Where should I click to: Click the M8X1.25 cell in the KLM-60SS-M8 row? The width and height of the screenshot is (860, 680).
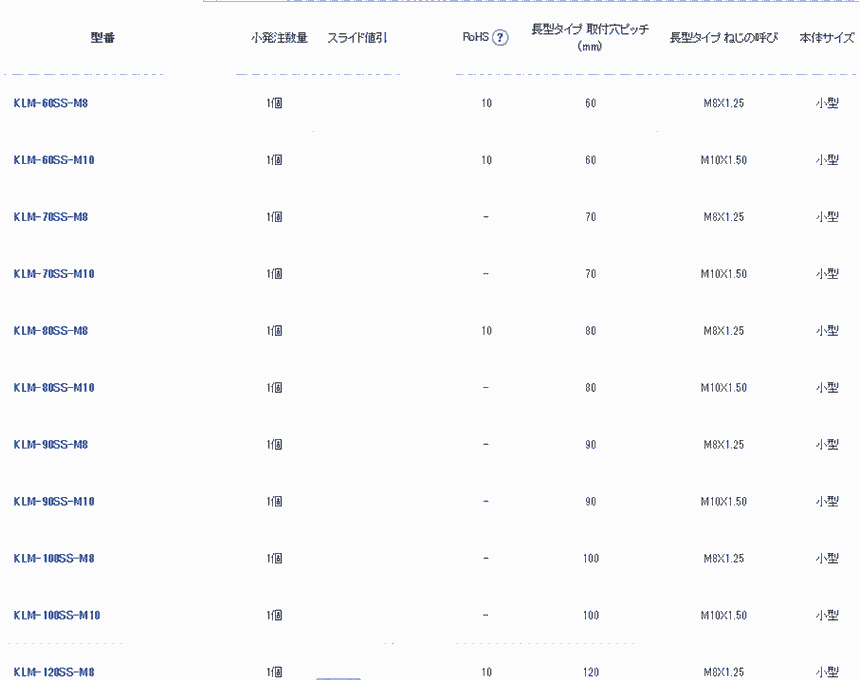click(x=723, y=103)
